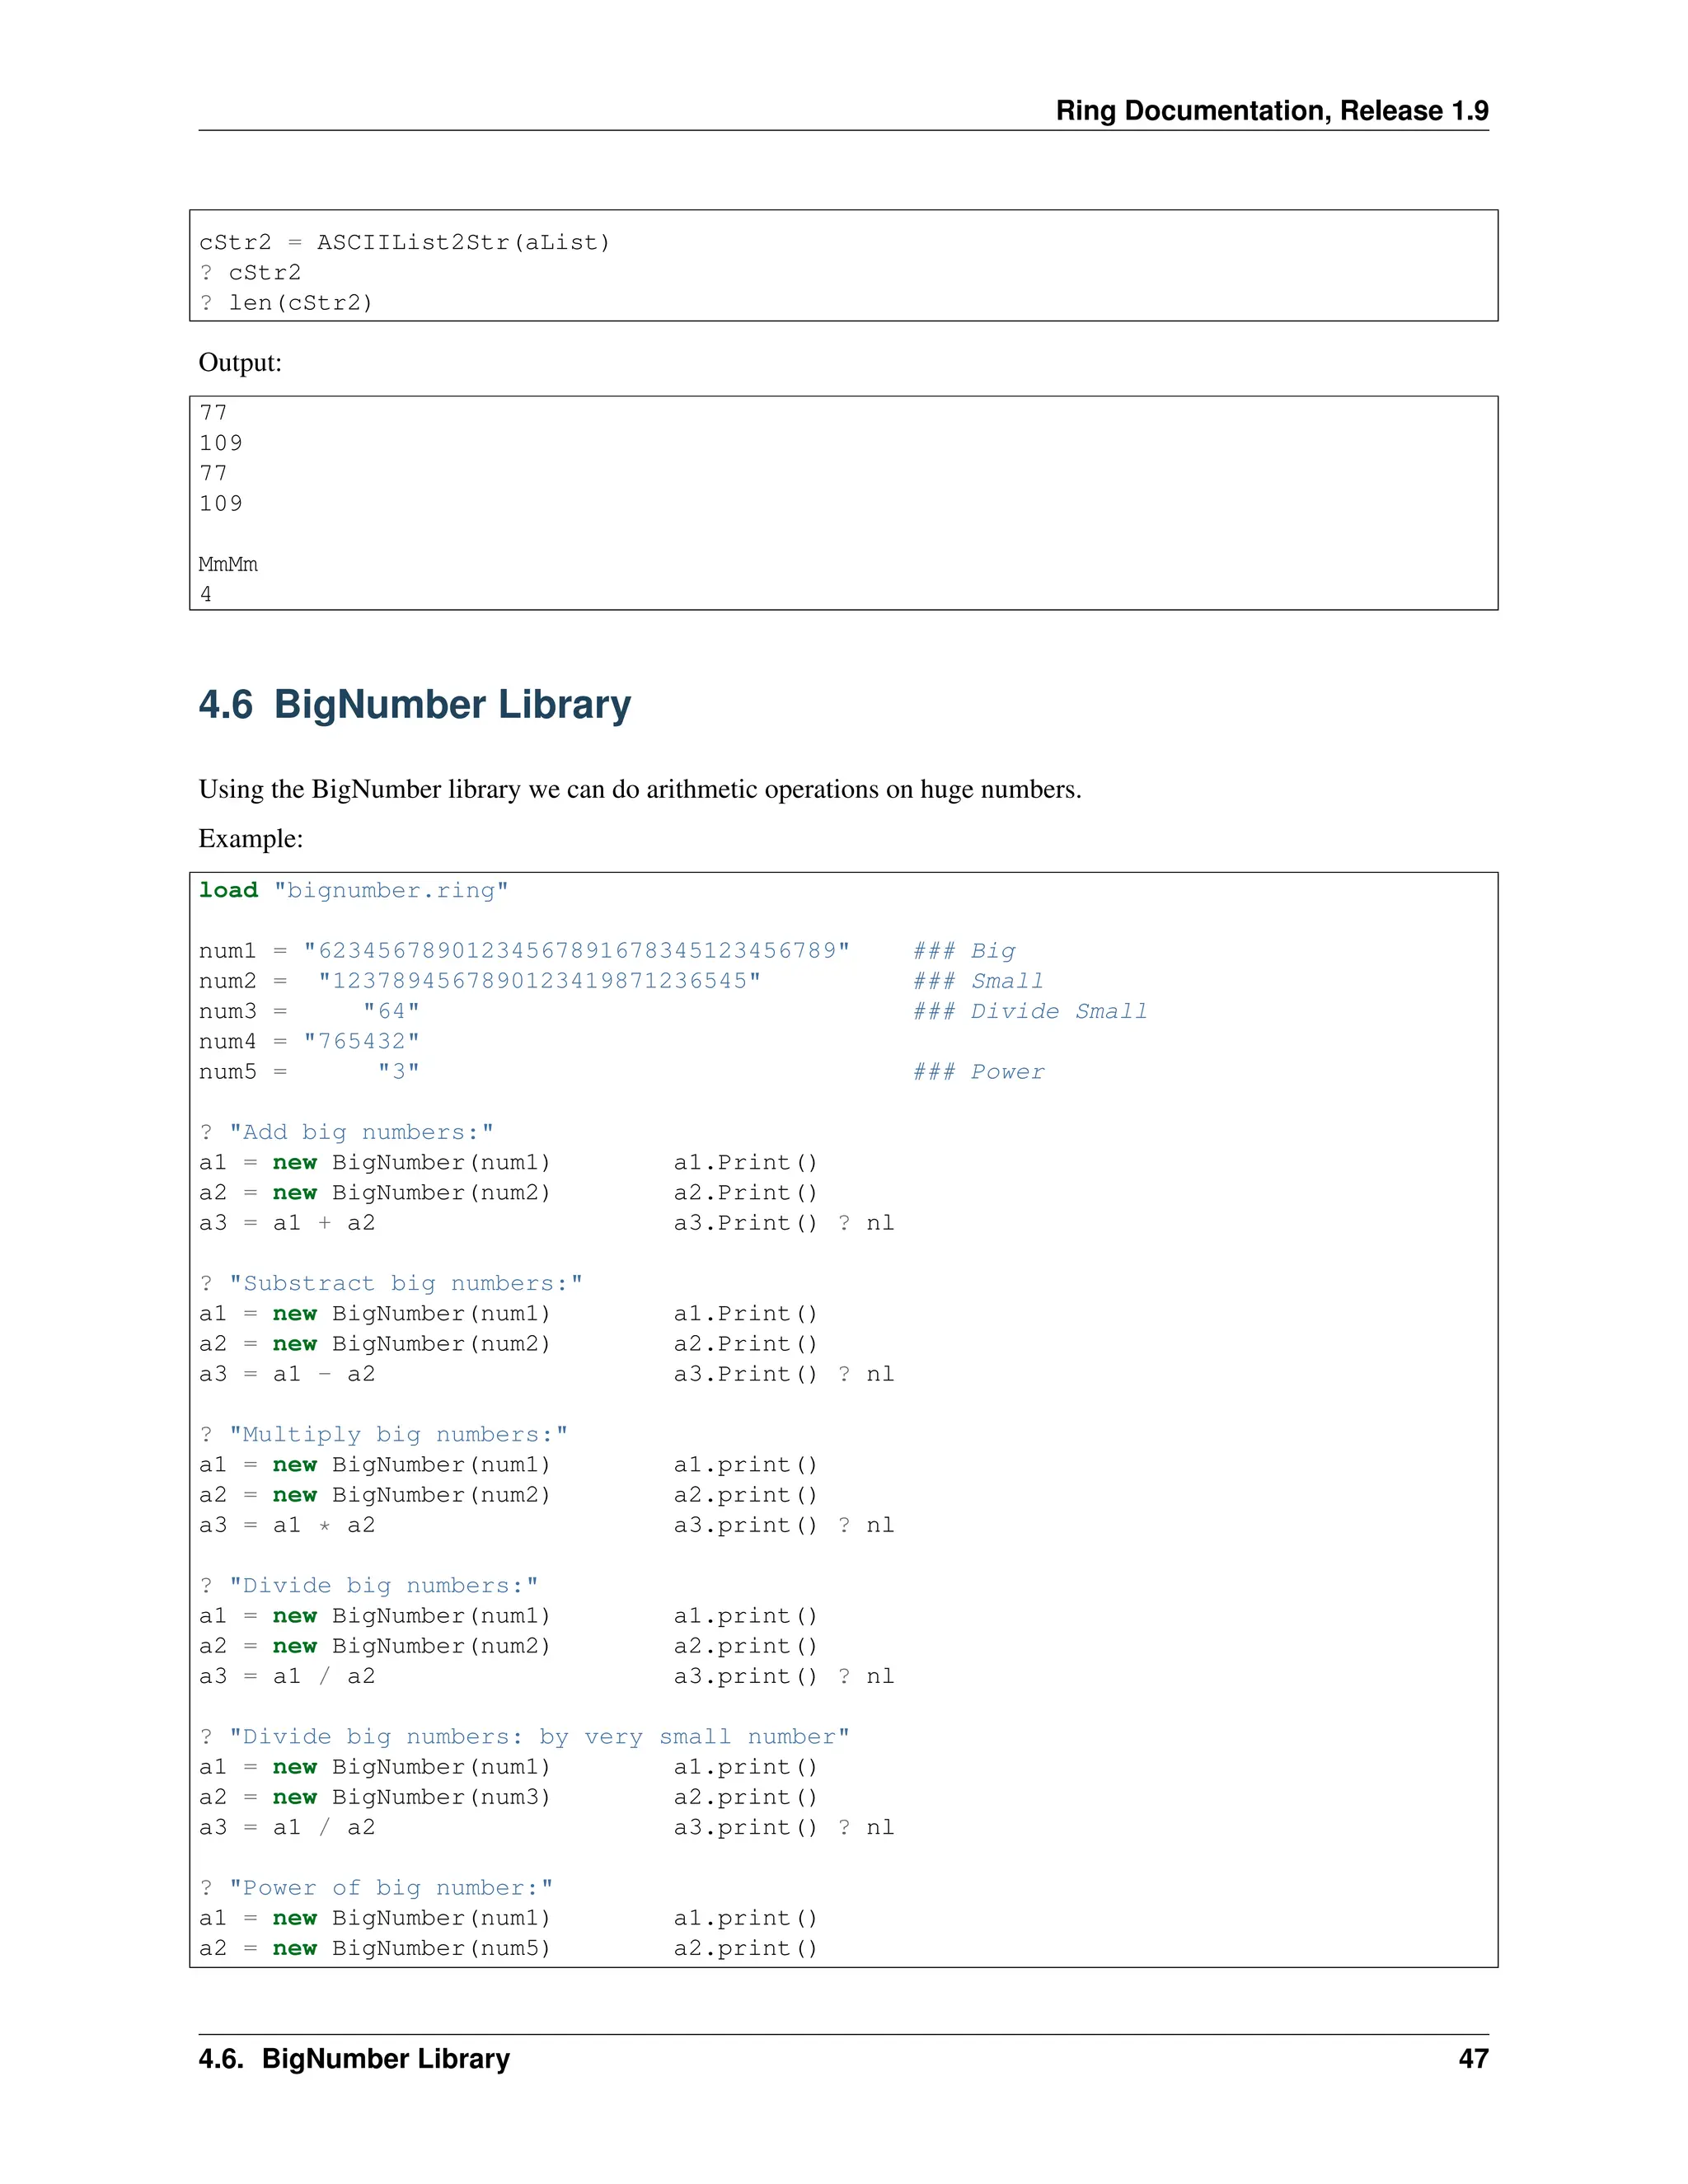Click the string "Power of big number:"
1688x2184 pixels.
coord(391,1887)
